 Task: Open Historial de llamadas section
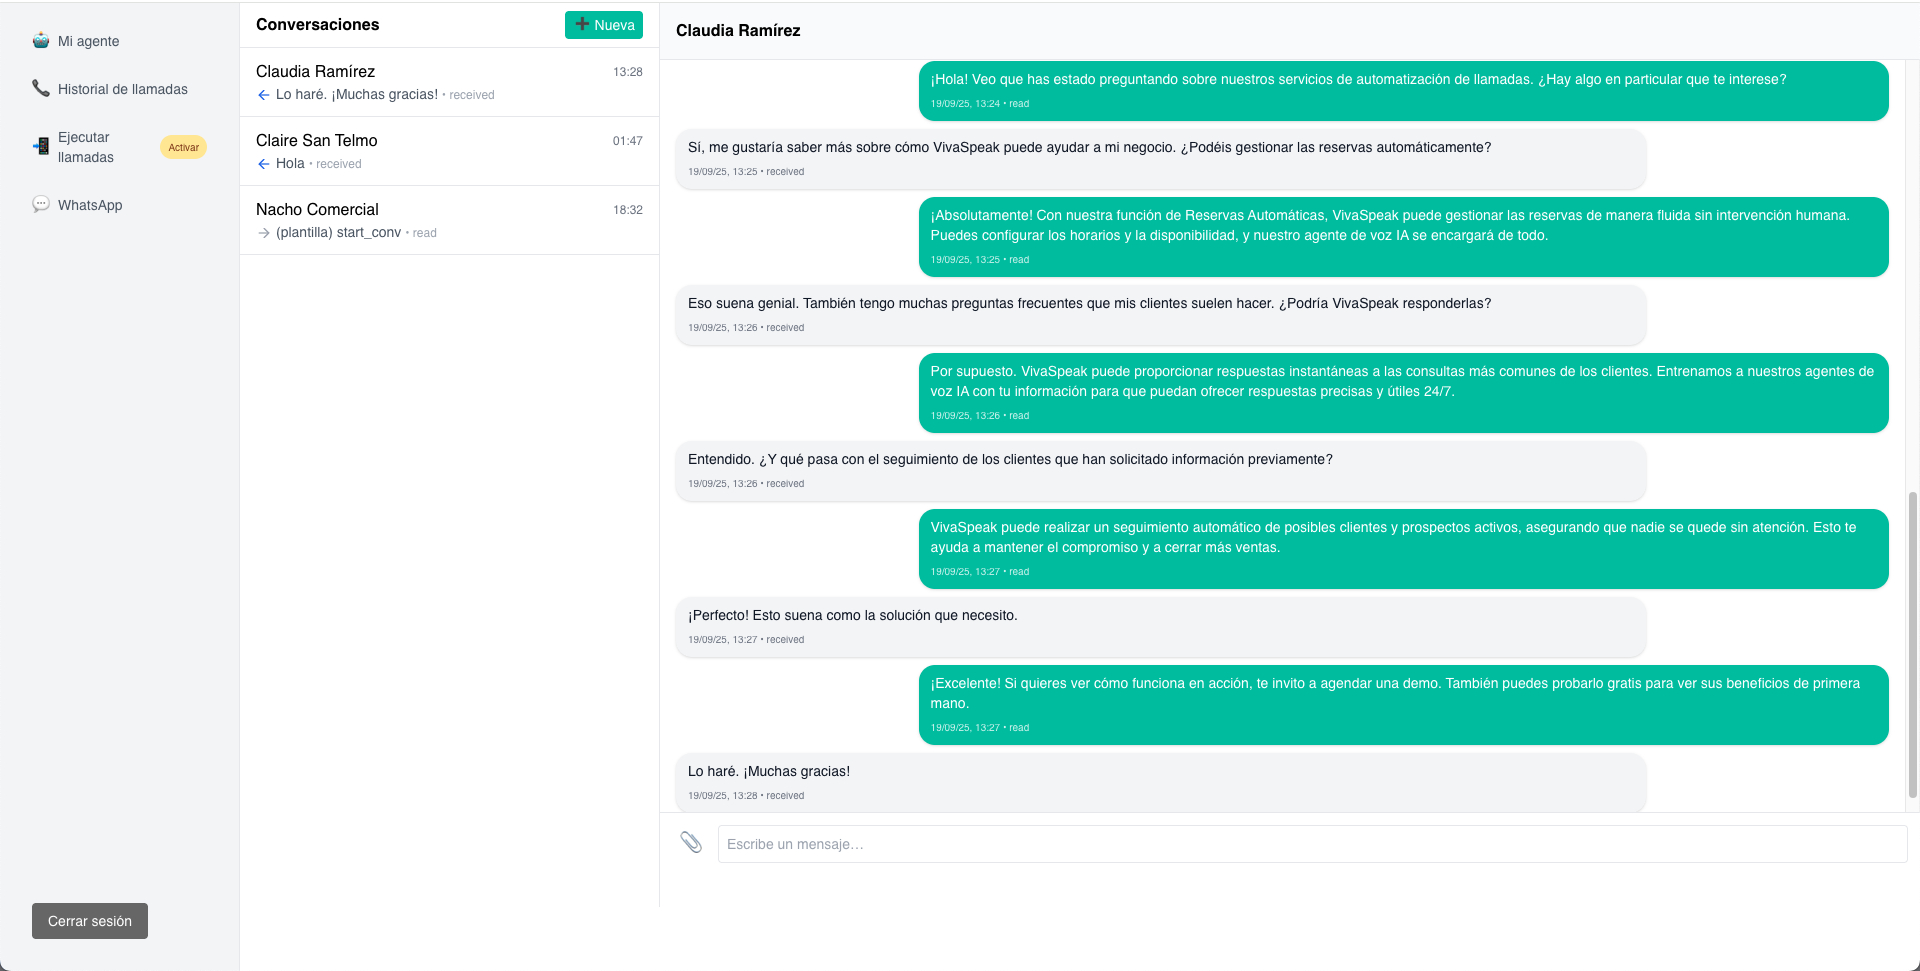pyautogui.click(x=122, y=89)
